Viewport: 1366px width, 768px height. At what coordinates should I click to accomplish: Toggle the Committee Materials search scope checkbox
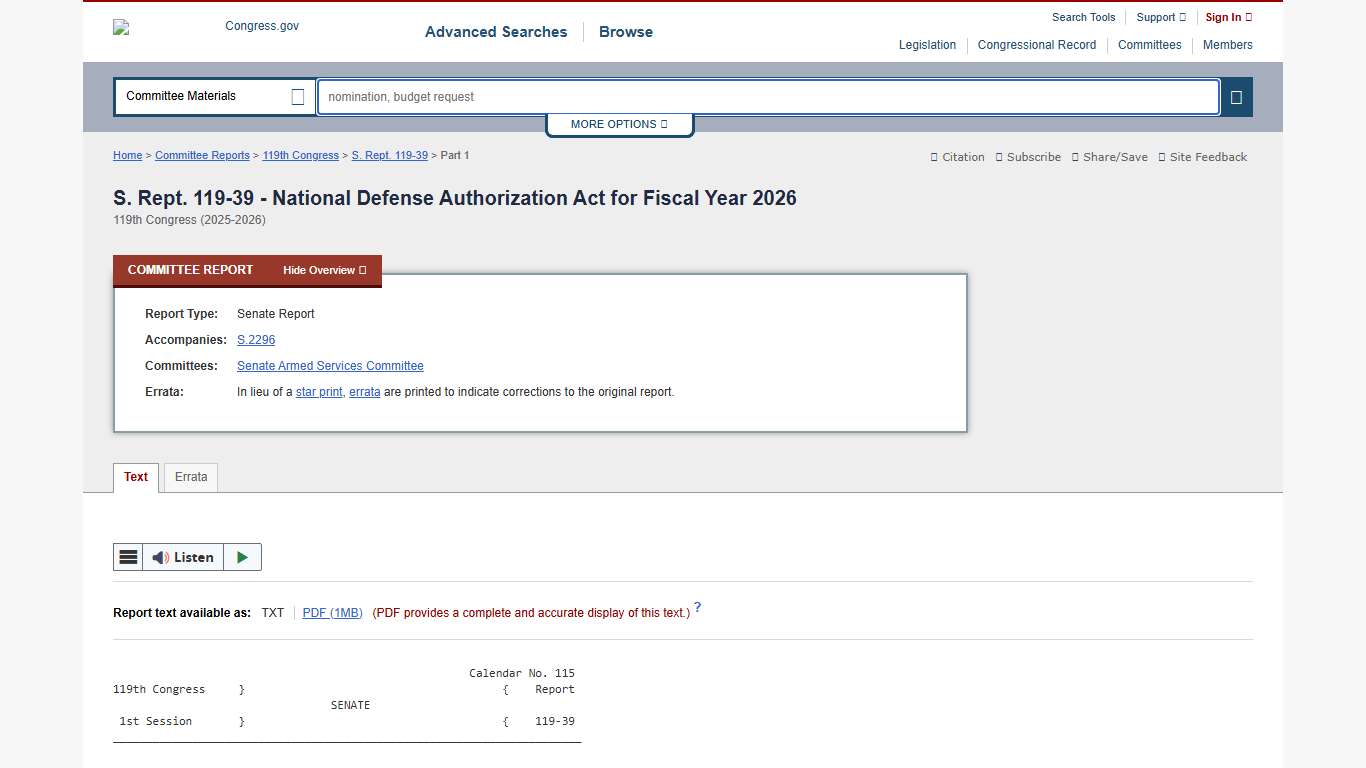pos(297,96)
